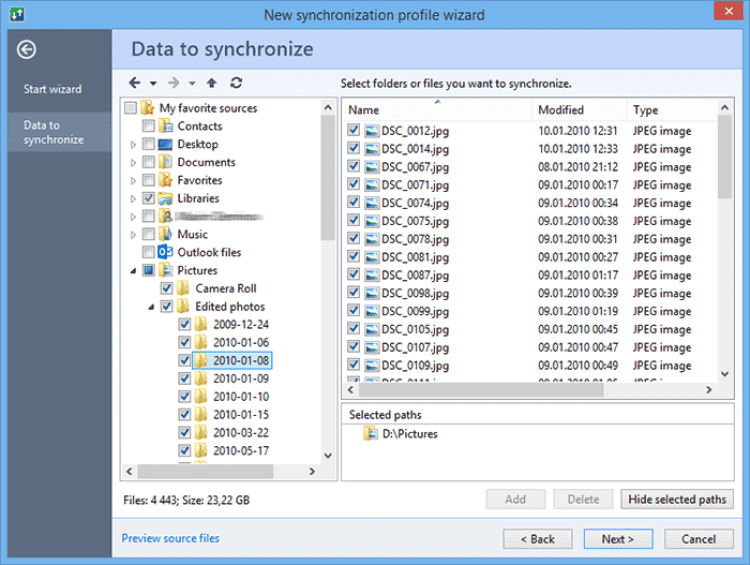The height and width of the screenshot is (565, 750).
Task: Click Hide selected paths button
Action: pos(677,499)
